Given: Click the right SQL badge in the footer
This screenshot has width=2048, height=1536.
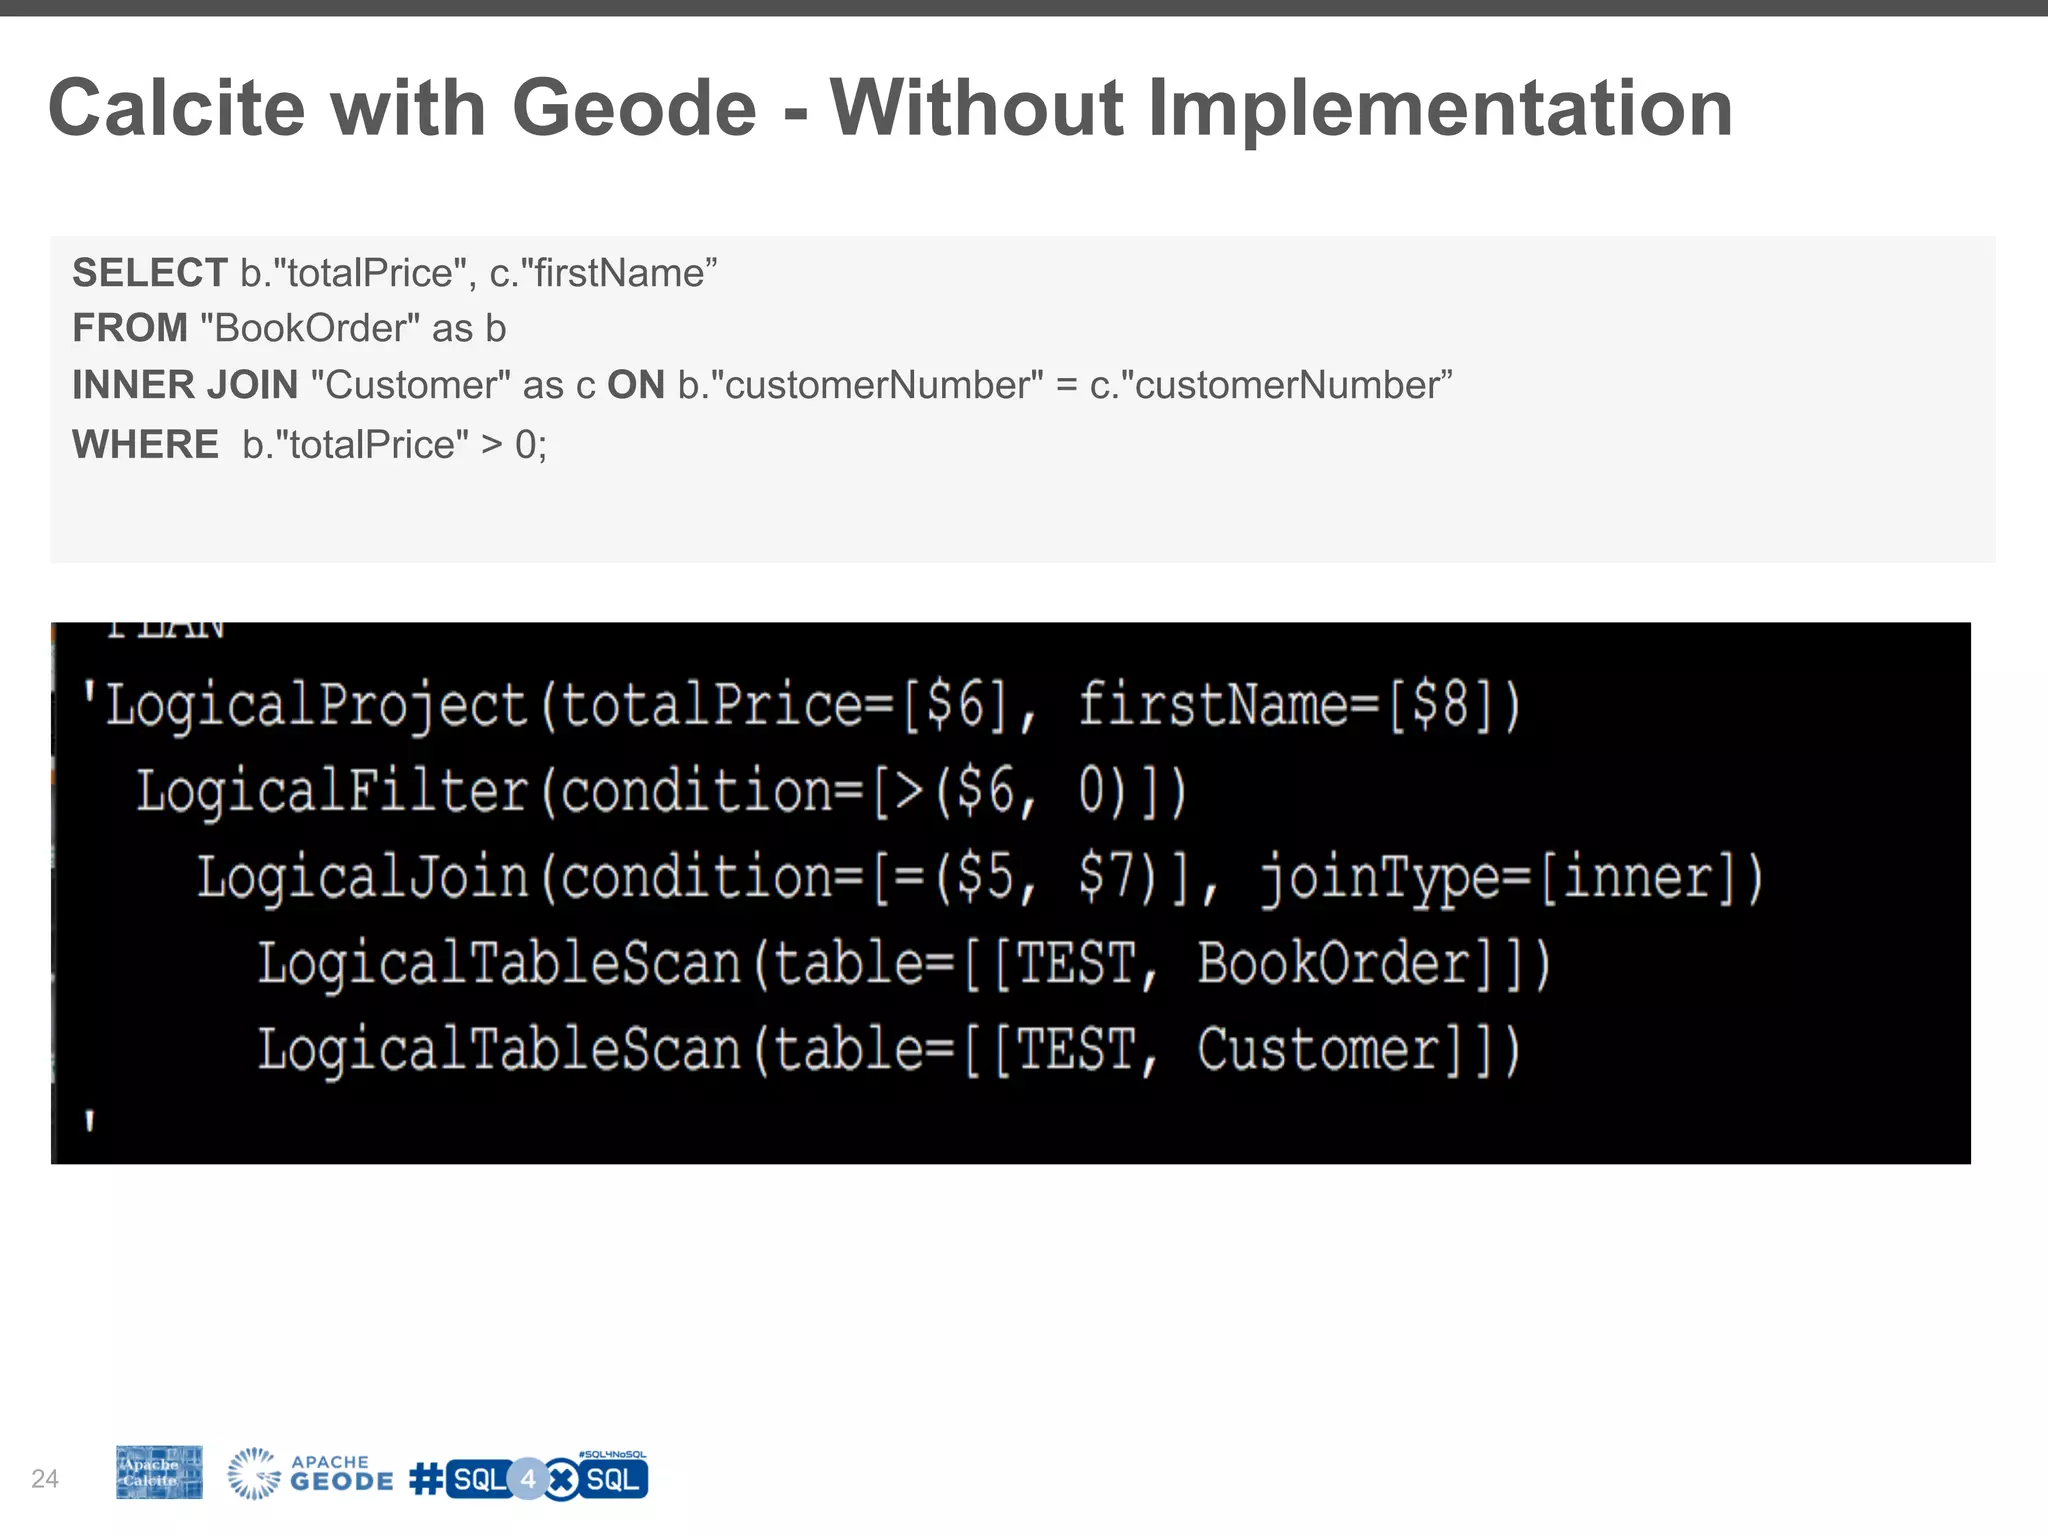Looking at the screenshot, I should (613, 1480).
